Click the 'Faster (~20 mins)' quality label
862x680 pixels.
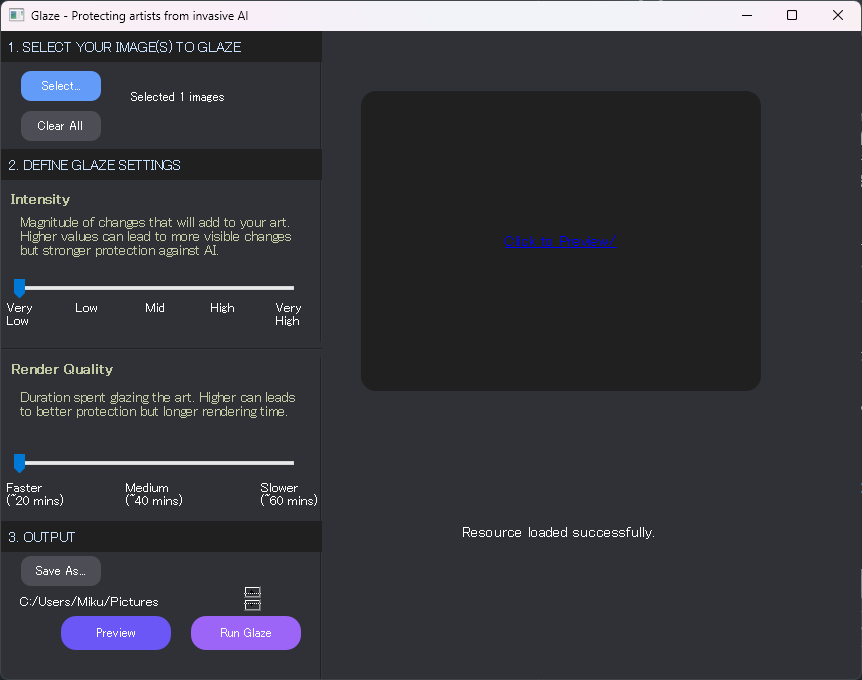tap(35, 494)
